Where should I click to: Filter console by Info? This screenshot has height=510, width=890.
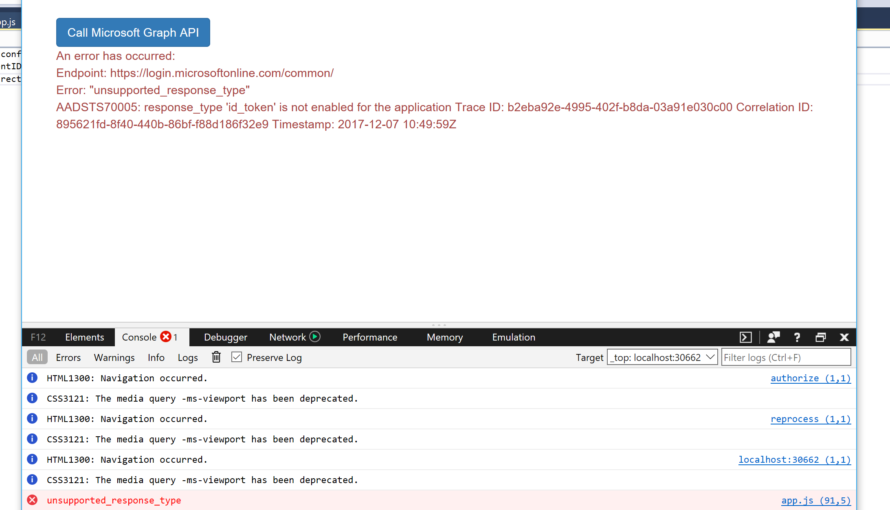(156, 357)
